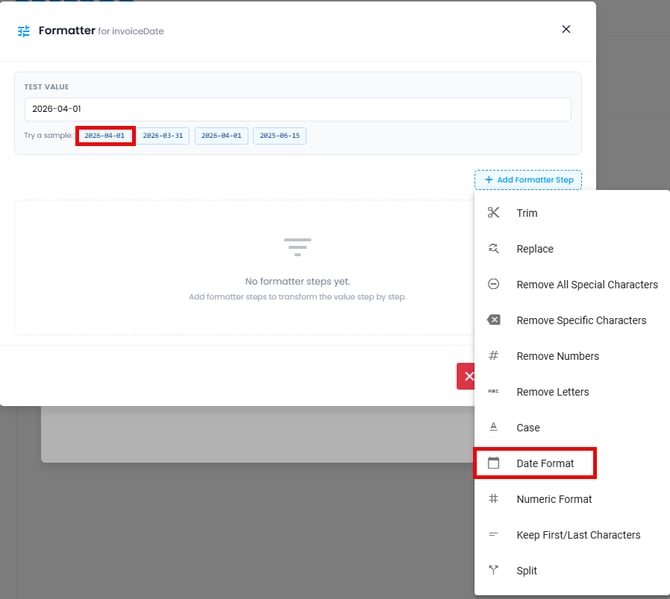Click the Split branch icon
670x599 pixels.
click(x=493, y=571)
